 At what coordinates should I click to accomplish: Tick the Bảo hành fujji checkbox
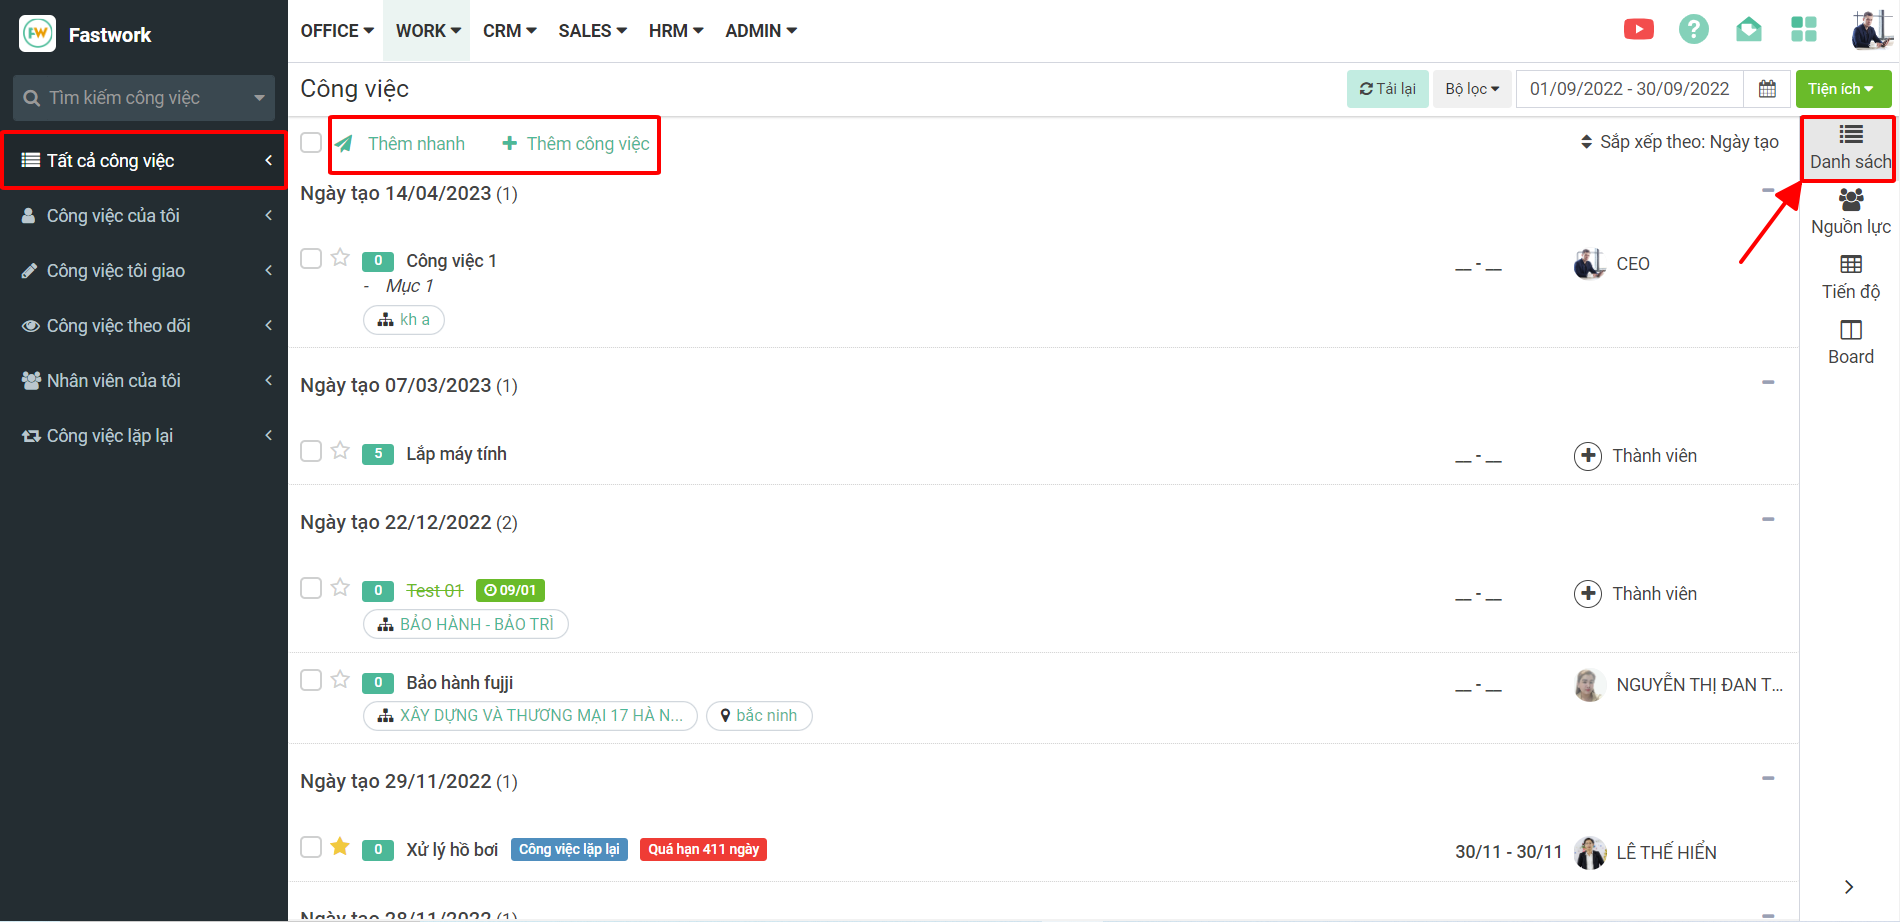311,680
